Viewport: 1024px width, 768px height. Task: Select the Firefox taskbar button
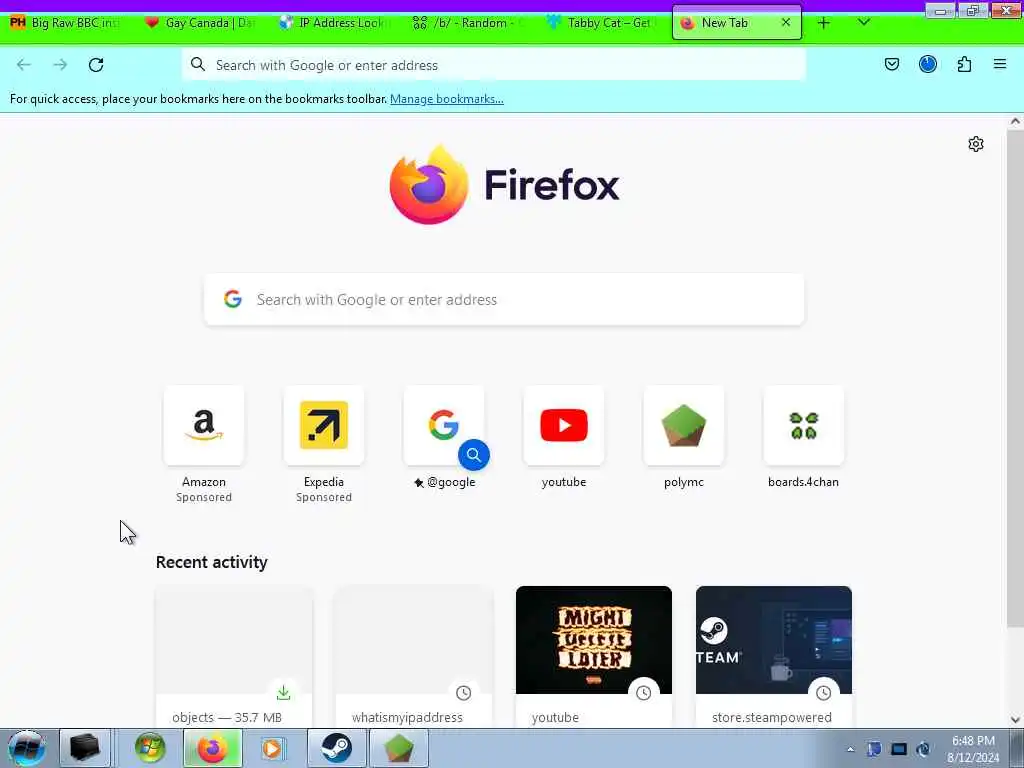coord(213,748)
